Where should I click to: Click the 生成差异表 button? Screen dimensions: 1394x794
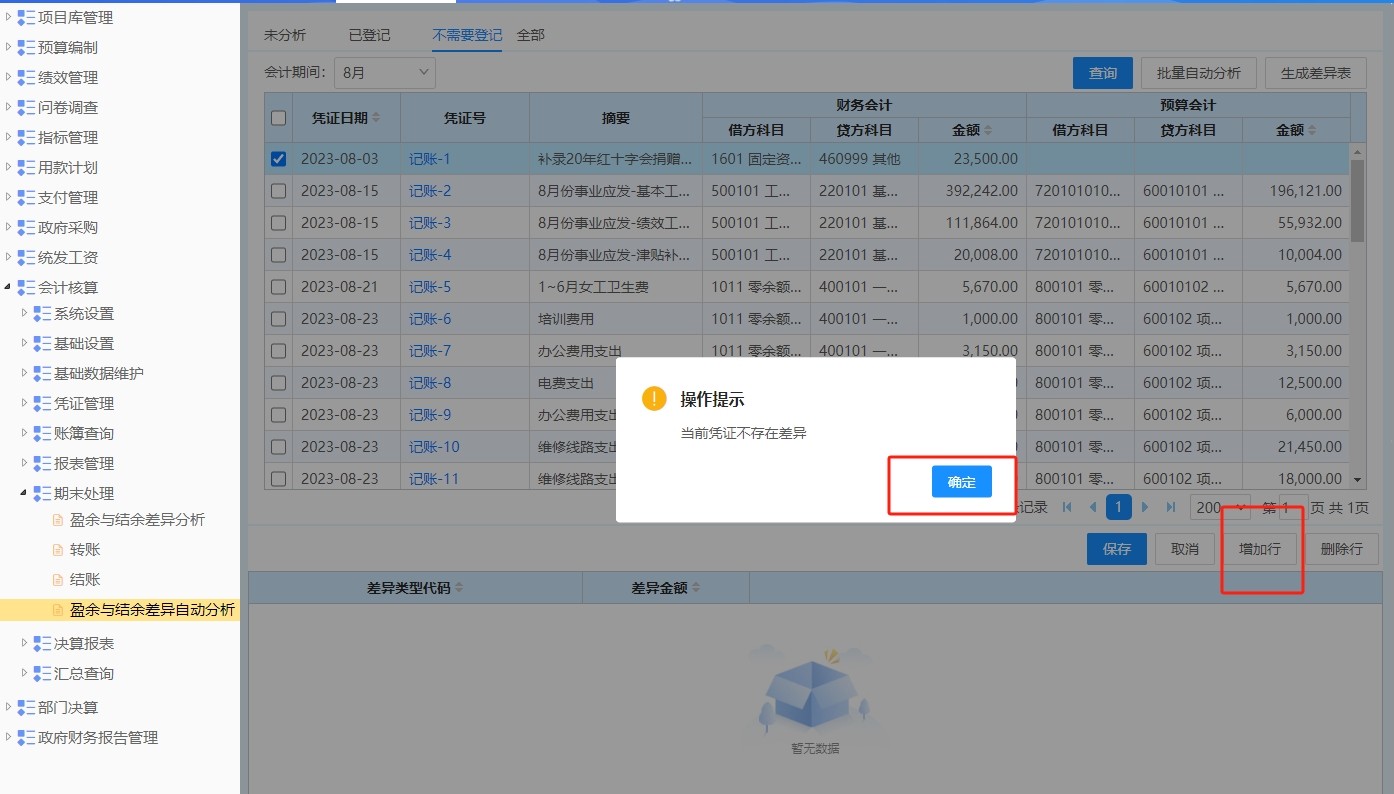point(1316,73)
